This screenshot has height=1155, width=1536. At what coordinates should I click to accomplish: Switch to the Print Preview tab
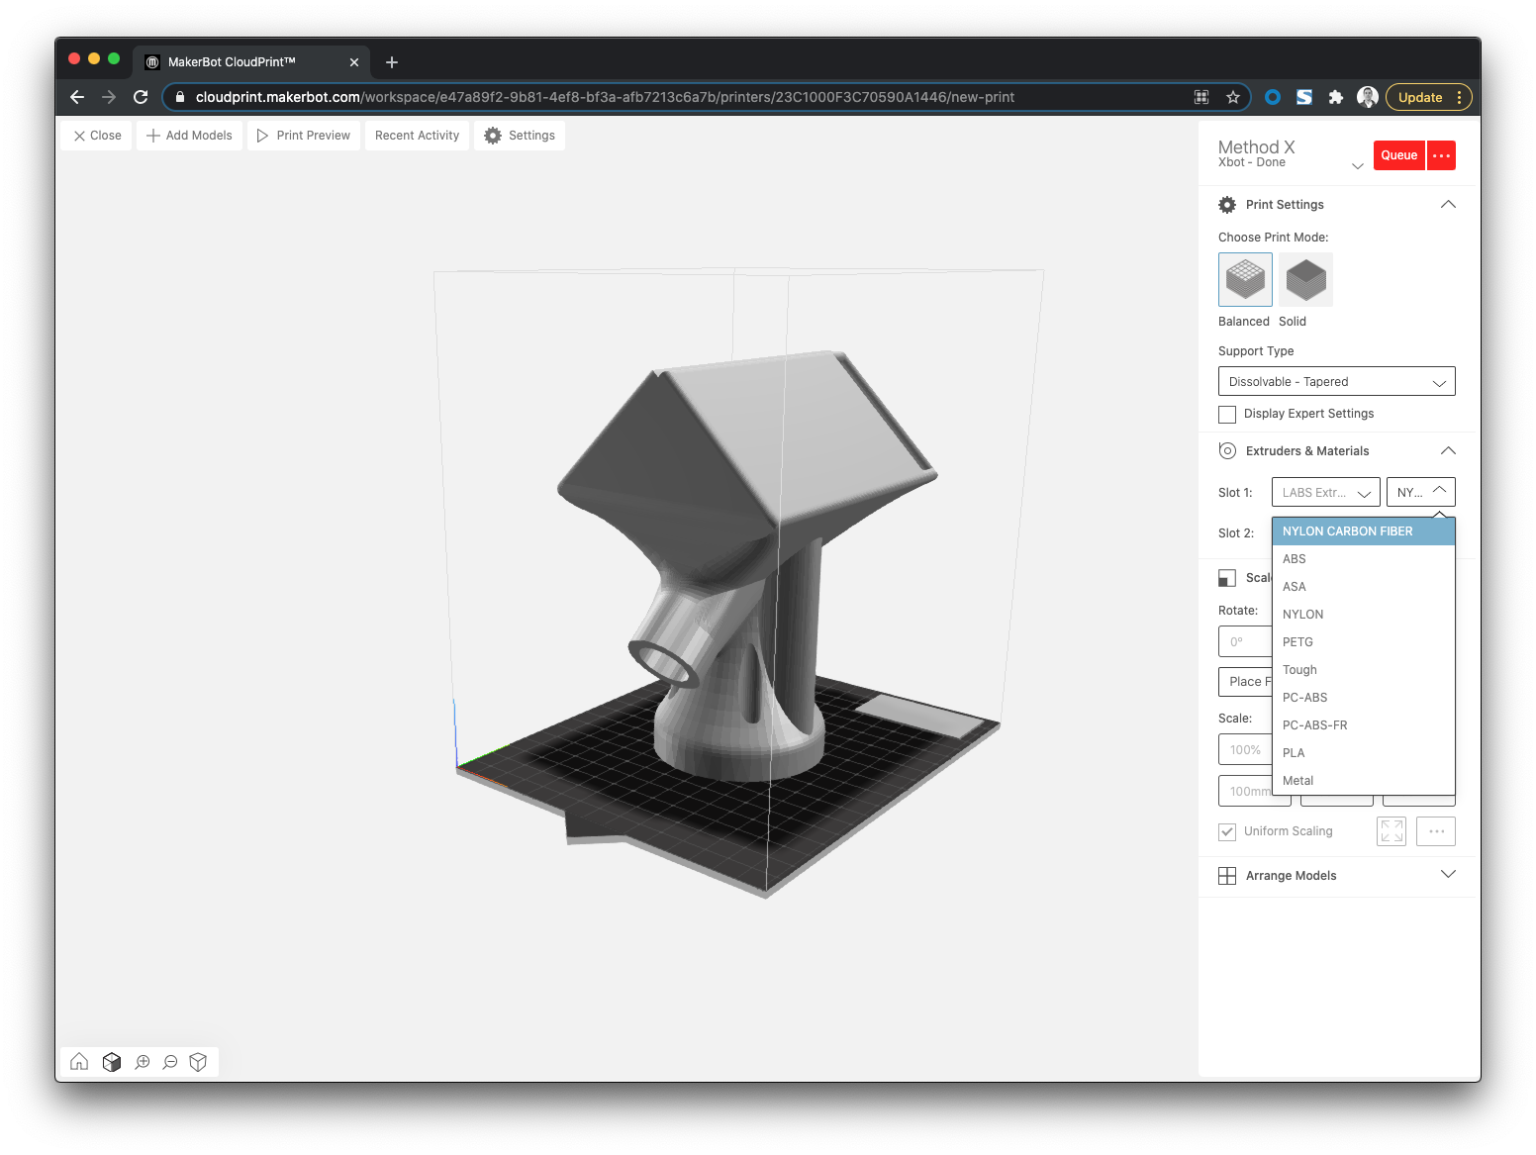coord(303,135)
